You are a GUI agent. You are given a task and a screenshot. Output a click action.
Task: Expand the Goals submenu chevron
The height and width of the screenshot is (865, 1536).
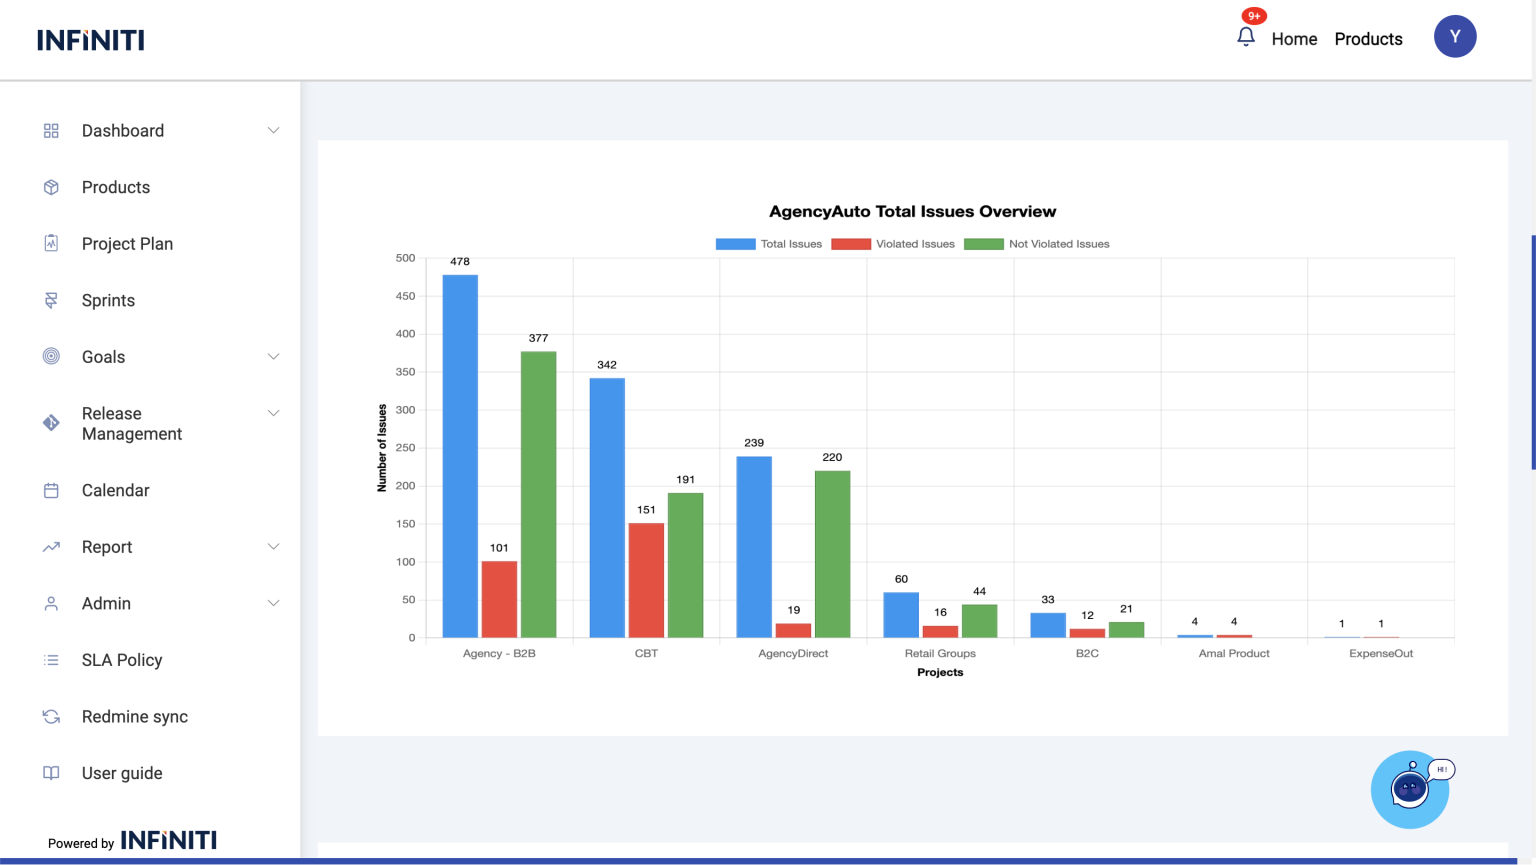pyautogui.click(x=273, y=357)
